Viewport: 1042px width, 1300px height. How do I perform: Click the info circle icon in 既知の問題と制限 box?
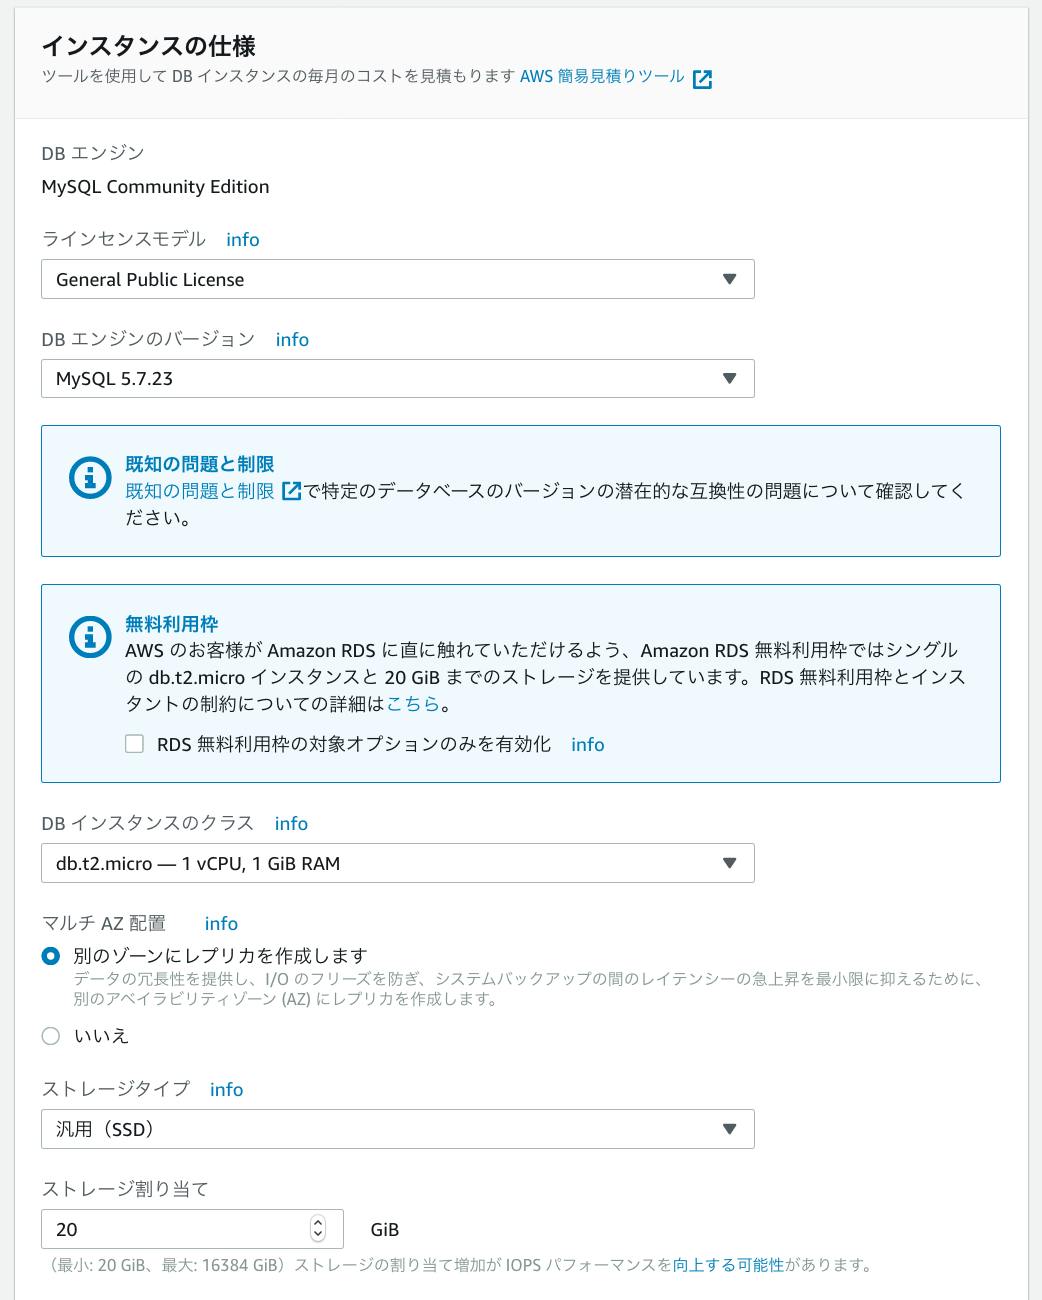click(x=90, y=478)
